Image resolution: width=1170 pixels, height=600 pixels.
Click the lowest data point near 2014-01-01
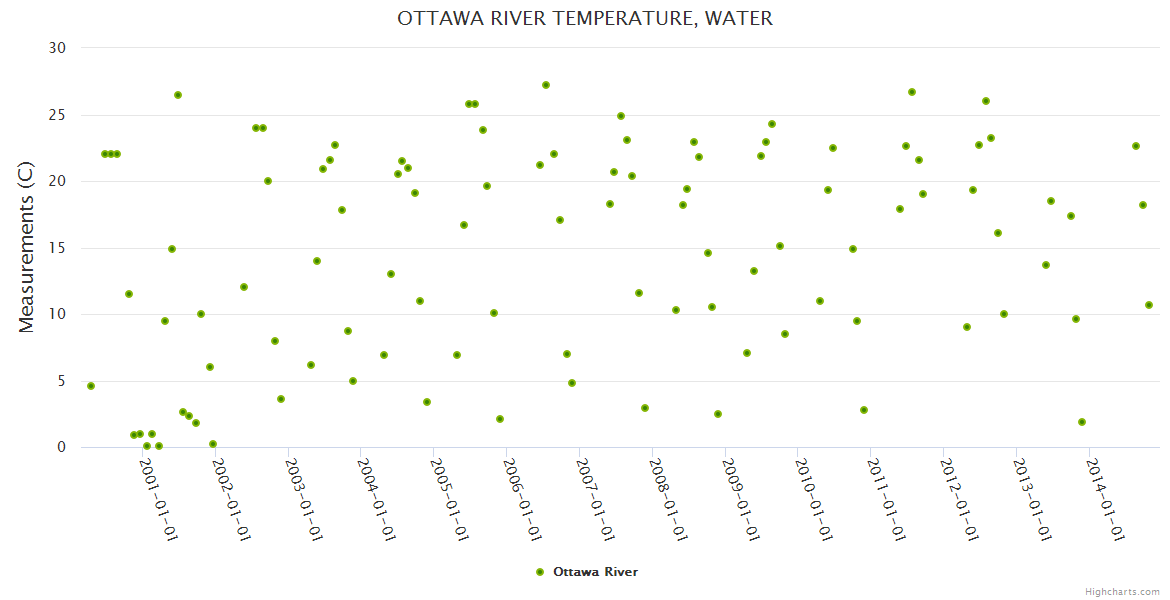click(1082, 422)
